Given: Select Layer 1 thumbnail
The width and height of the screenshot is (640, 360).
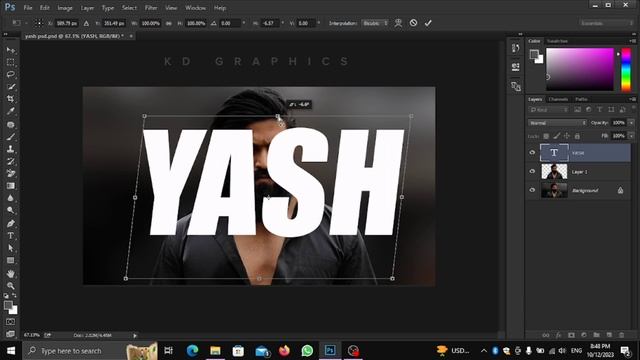Looking at the screenshot, I should (554, 171).
